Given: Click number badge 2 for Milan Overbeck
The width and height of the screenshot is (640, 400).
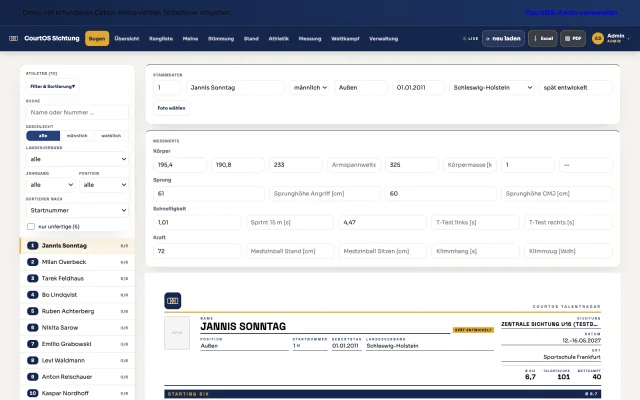Looking at the screenshot, I should tap(33, 262).
